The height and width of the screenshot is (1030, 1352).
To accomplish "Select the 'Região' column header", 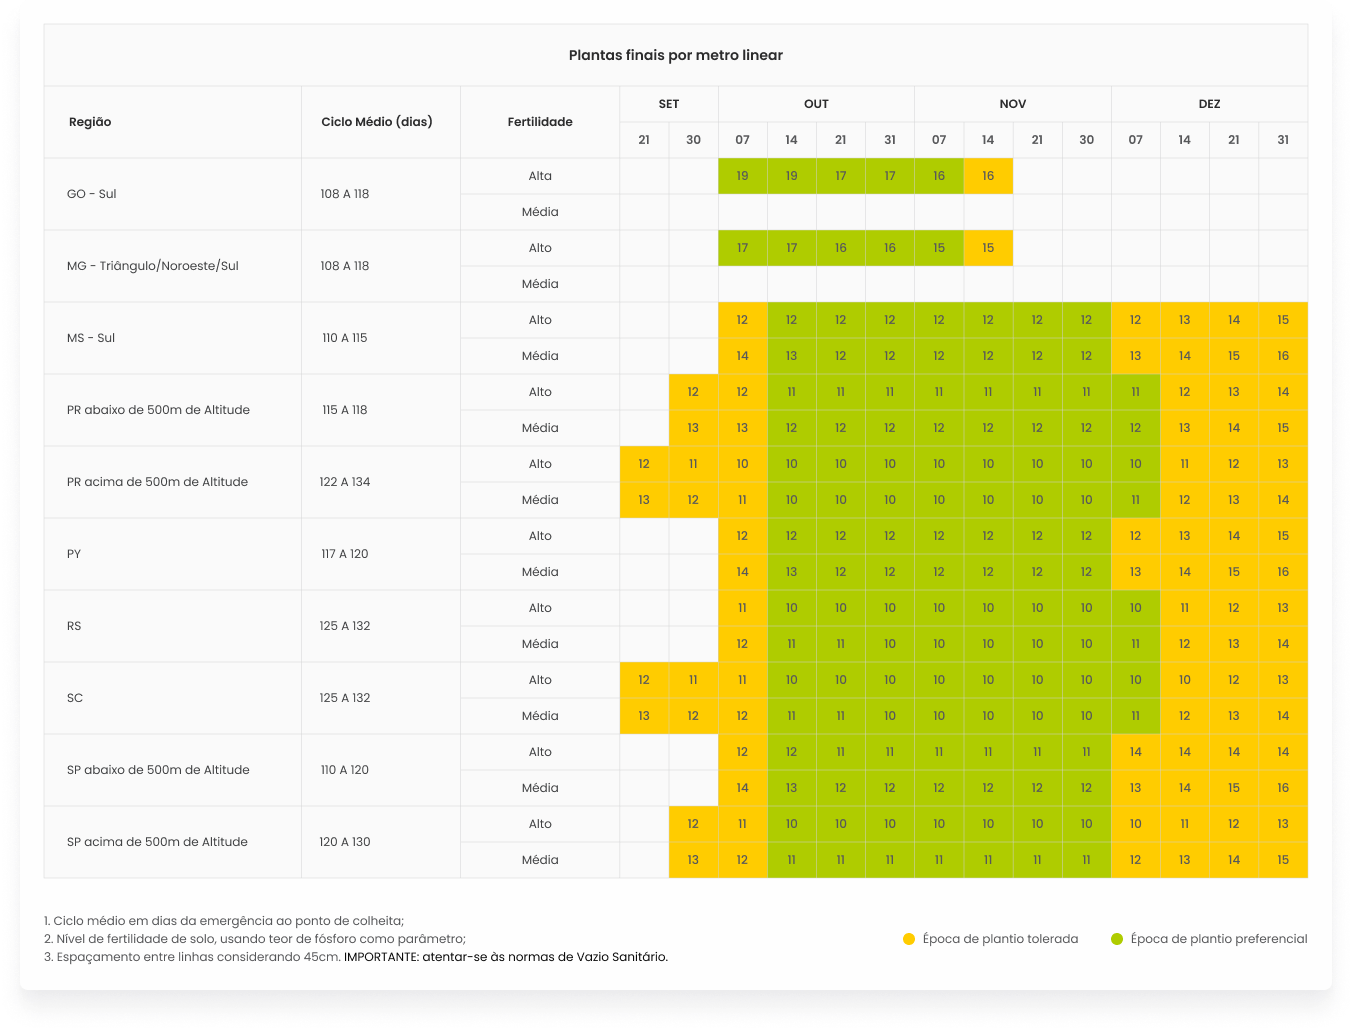I will [90, 122].
